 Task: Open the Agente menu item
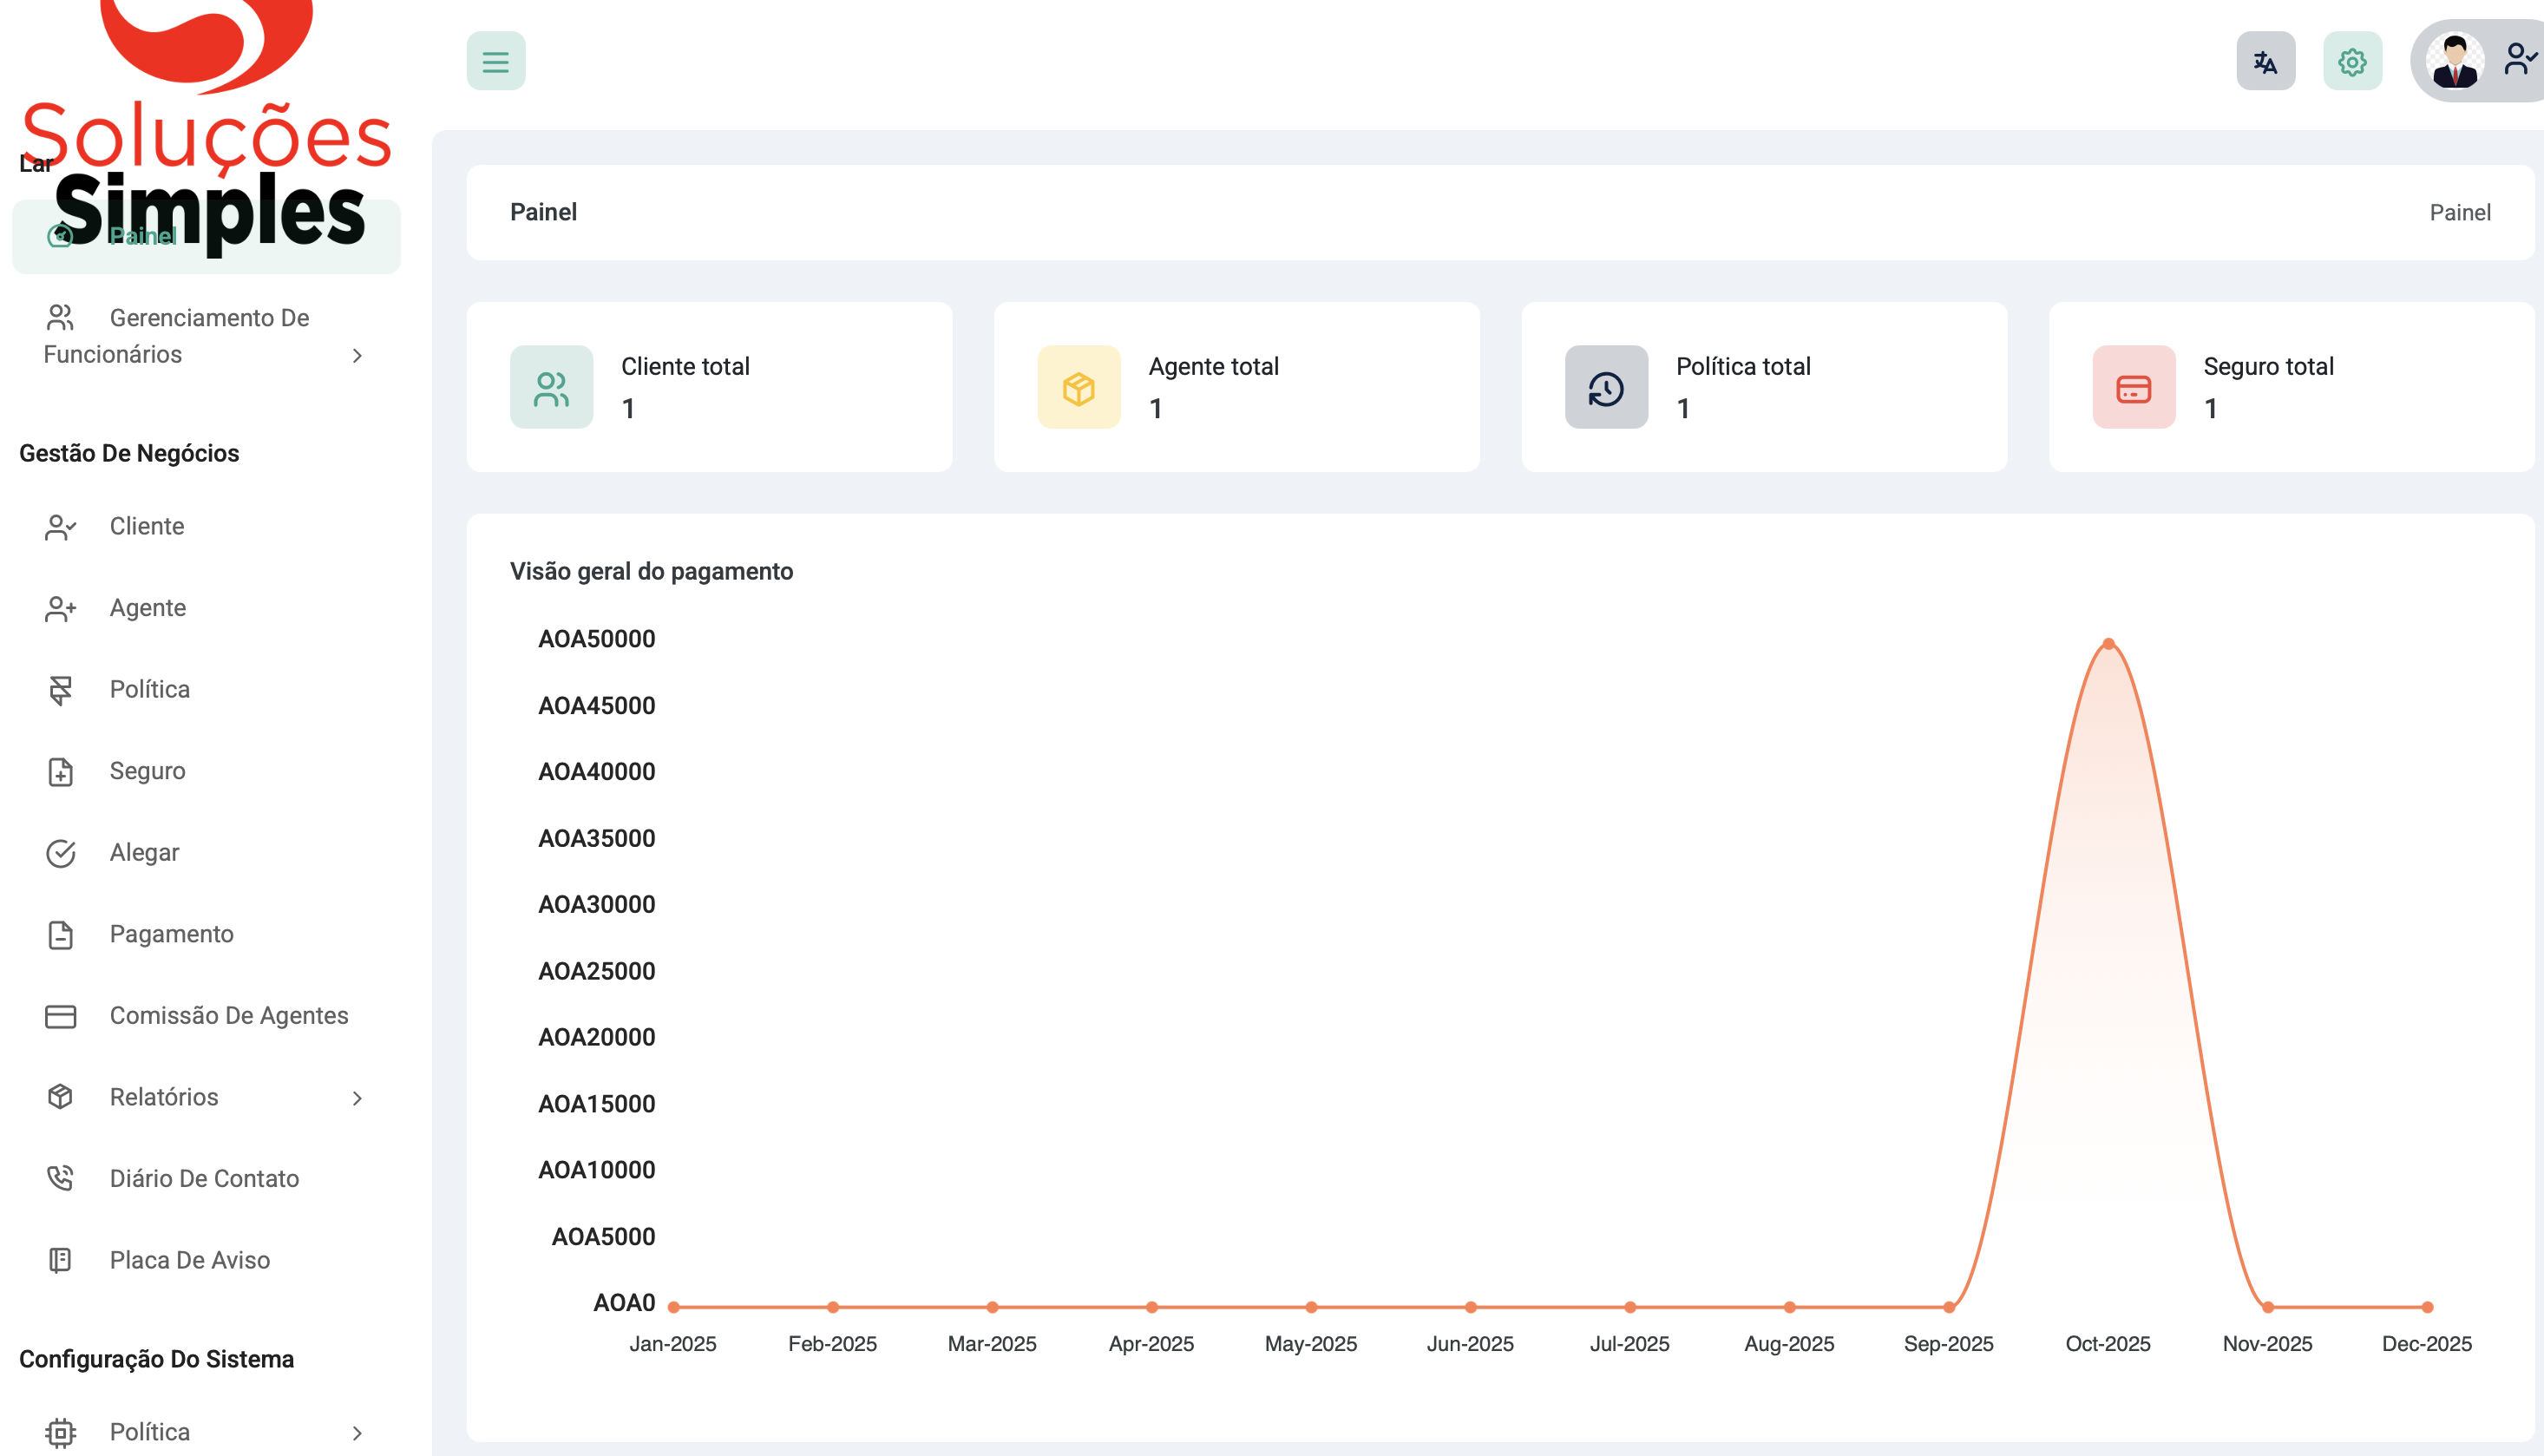coord(148,608)
